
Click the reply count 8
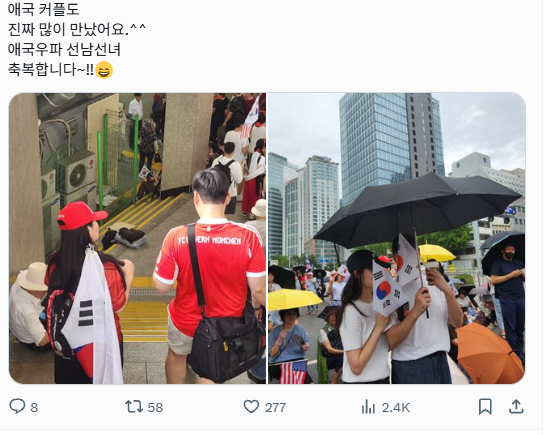coord(34,408)
